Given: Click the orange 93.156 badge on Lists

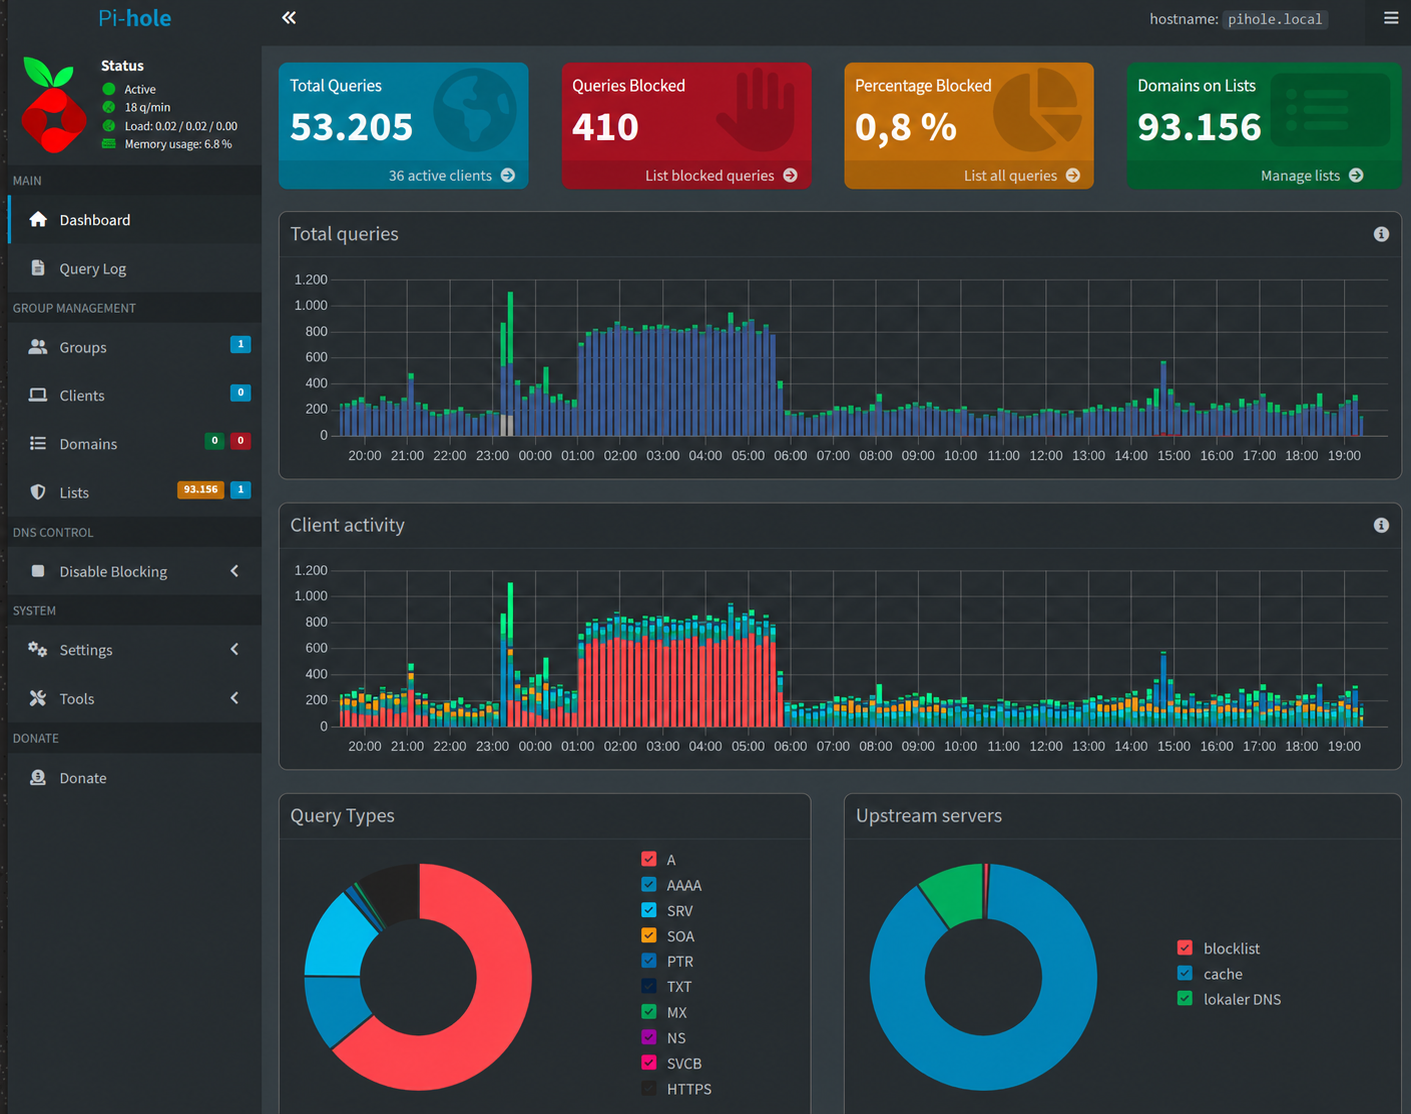Looking at the screenshot, I should (x=200, y=490).
